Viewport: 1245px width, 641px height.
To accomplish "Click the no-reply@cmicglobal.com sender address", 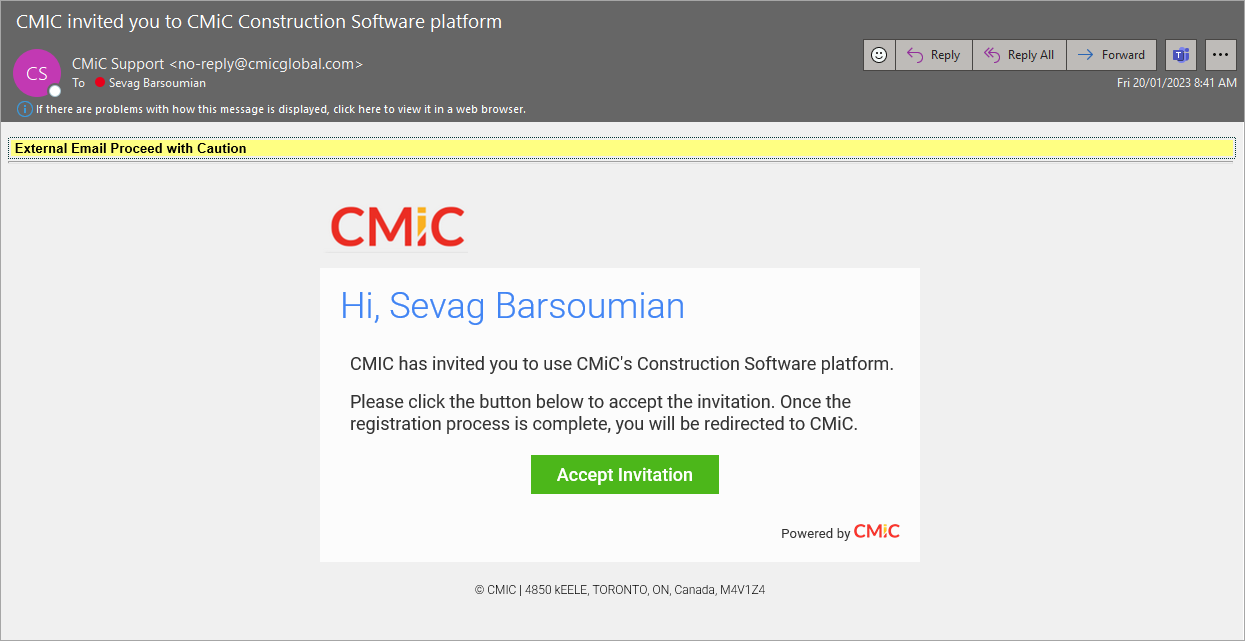I will 266,62.
